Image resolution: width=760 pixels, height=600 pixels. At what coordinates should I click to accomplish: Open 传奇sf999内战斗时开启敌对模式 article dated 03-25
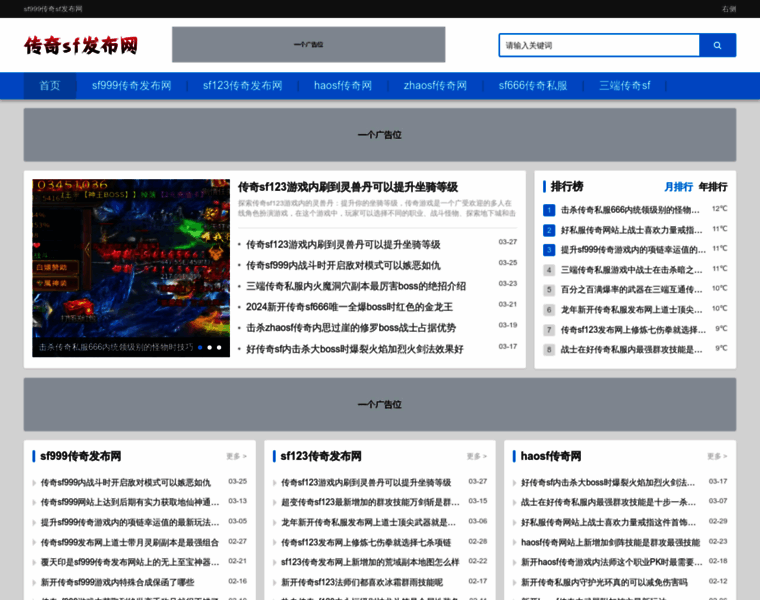click(x=343, y=266)
